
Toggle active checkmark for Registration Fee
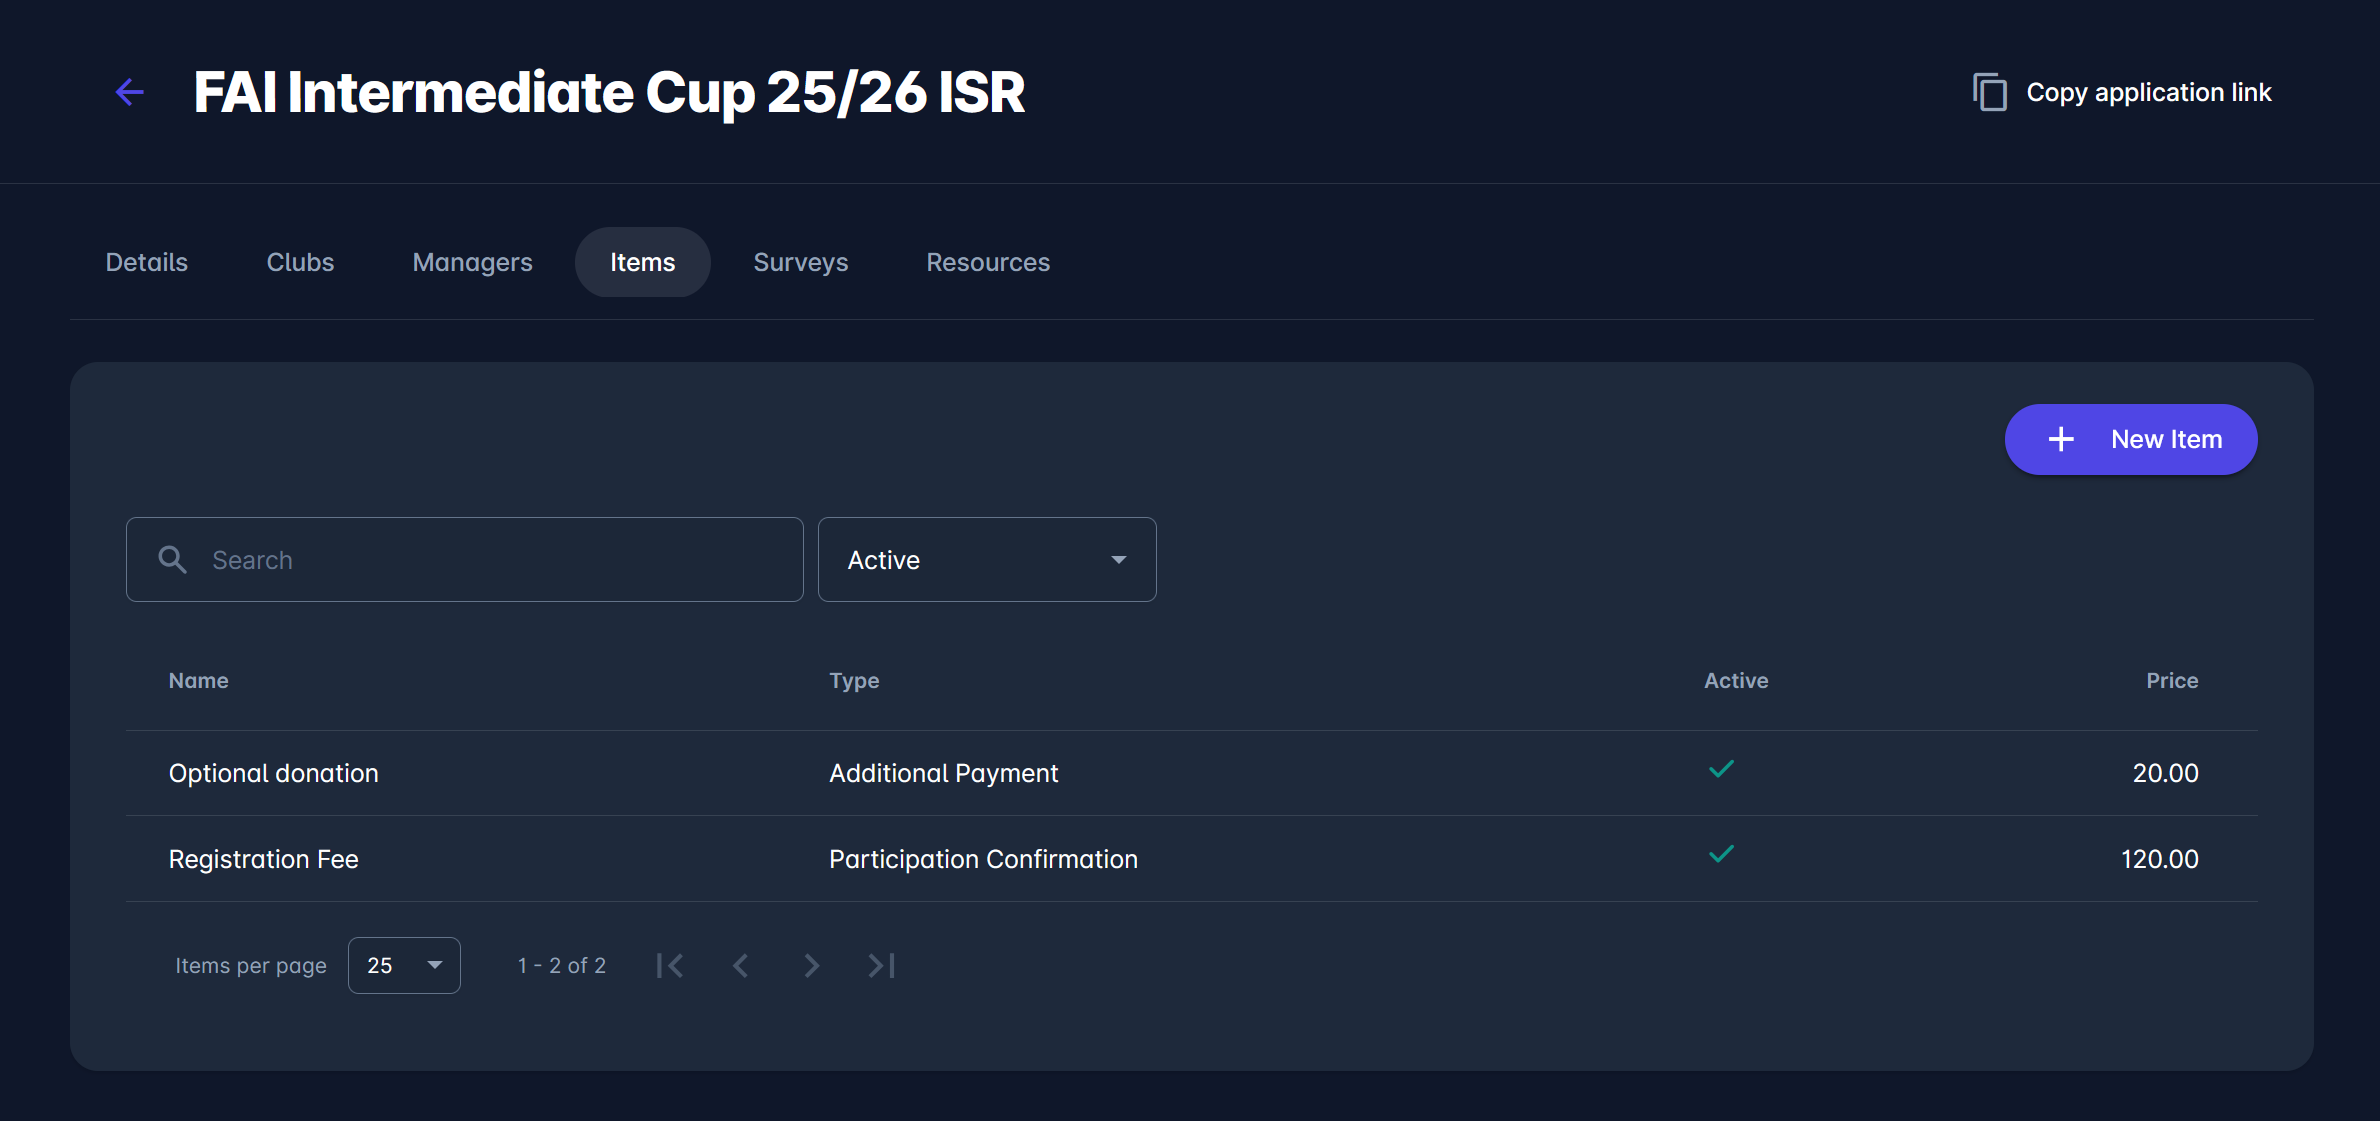1721,854
